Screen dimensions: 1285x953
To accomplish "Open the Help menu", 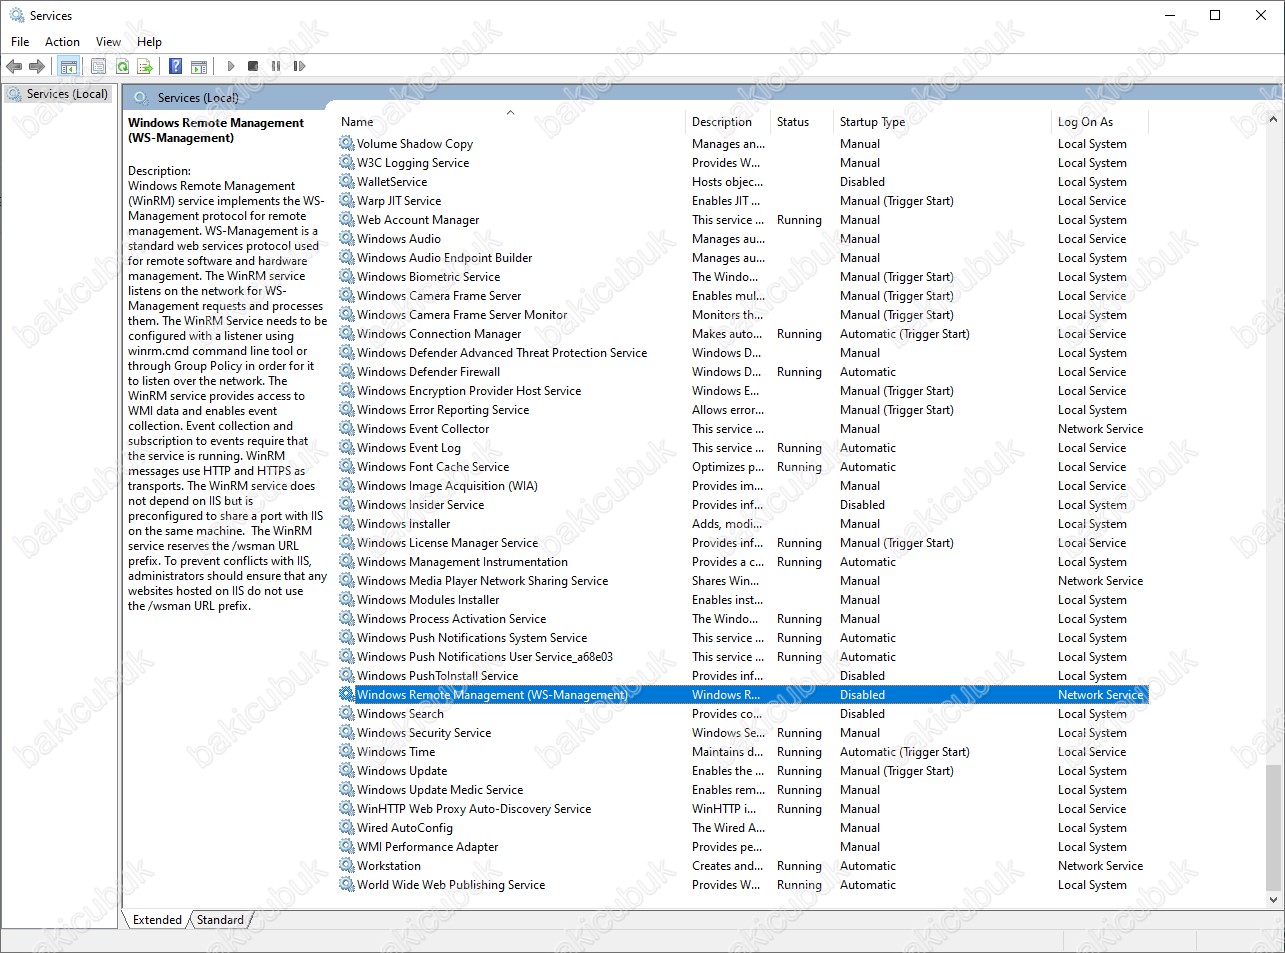I will (149, 42).
